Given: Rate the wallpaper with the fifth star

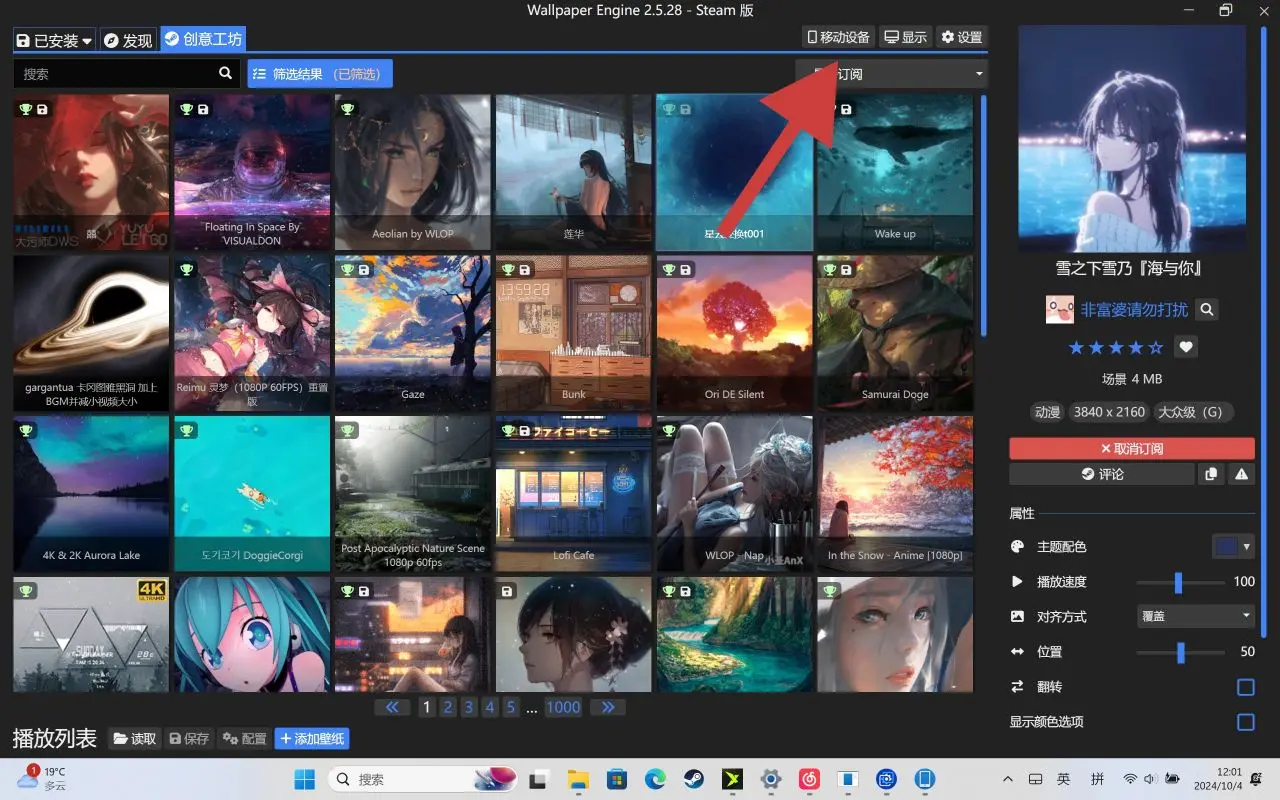Looking at the screenshot, I should coord(1156,348).
